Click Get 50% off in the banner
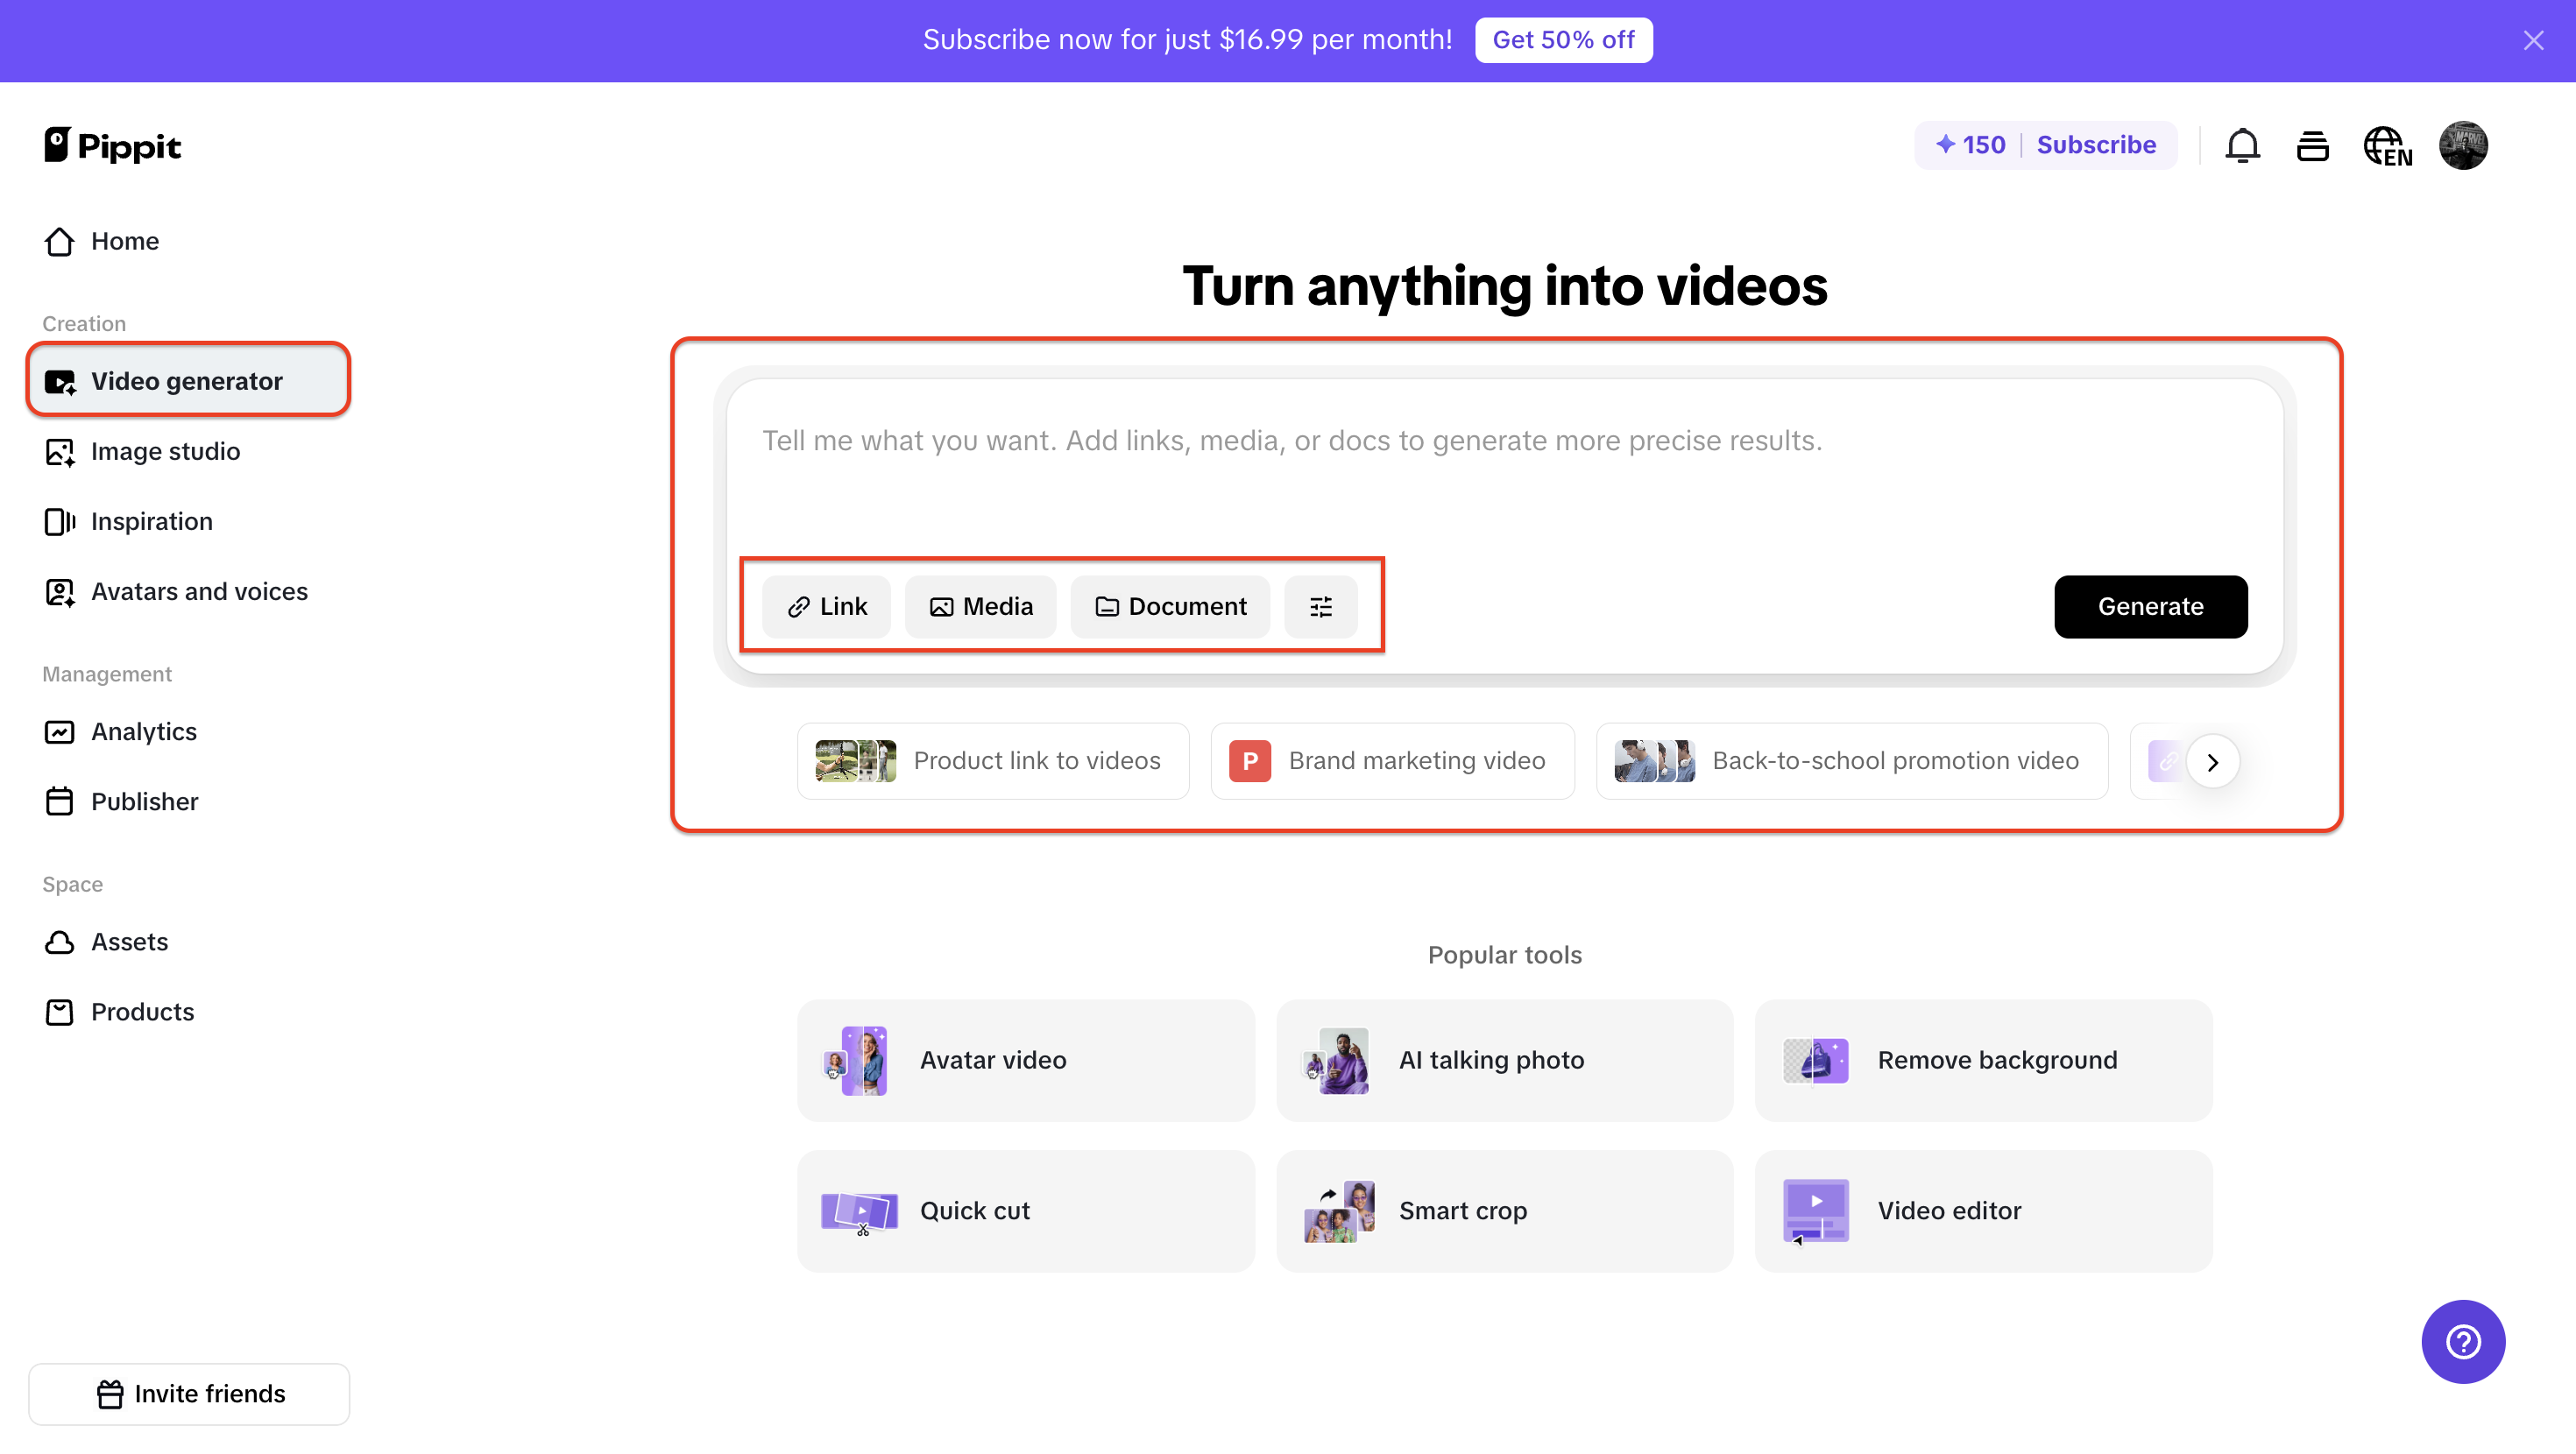The image size is (2576, 1454). 1563,40
